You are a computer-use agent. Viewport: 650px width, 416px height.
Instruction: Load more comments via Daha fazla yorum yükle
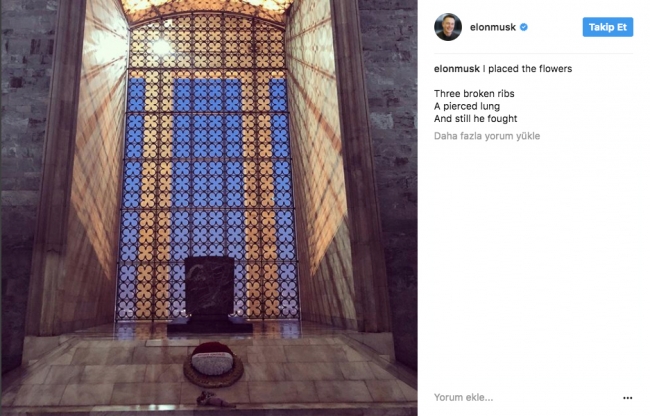tap(487, 136)
